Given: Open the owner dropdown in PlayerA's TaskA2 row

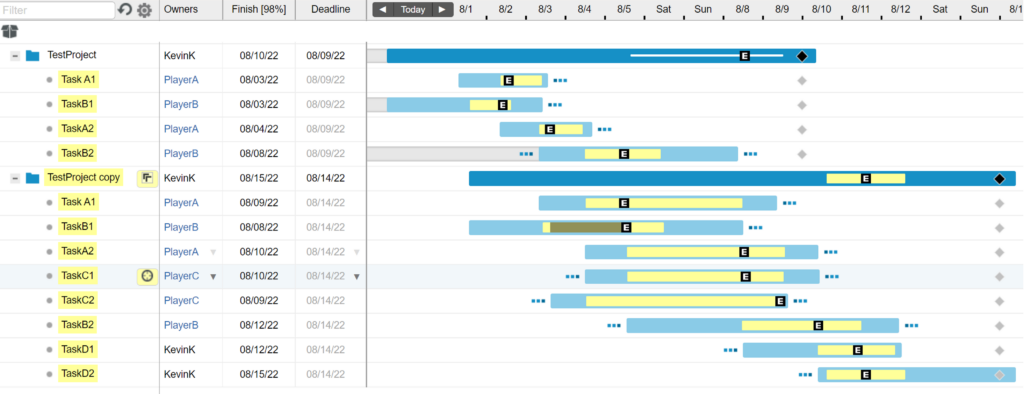Looking at the screenshot, I should click(213, 252).
